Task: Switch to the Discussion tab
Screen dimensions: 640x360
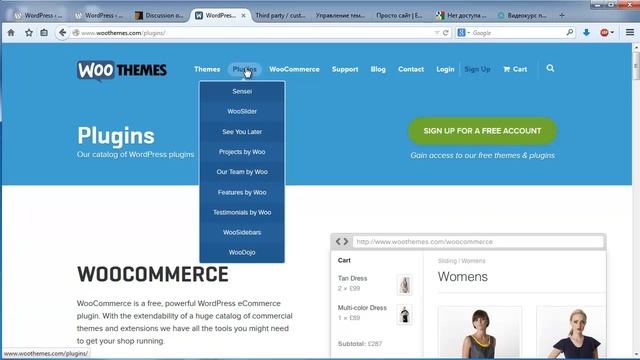Action: pyautogui.click(x=159, y=16)
